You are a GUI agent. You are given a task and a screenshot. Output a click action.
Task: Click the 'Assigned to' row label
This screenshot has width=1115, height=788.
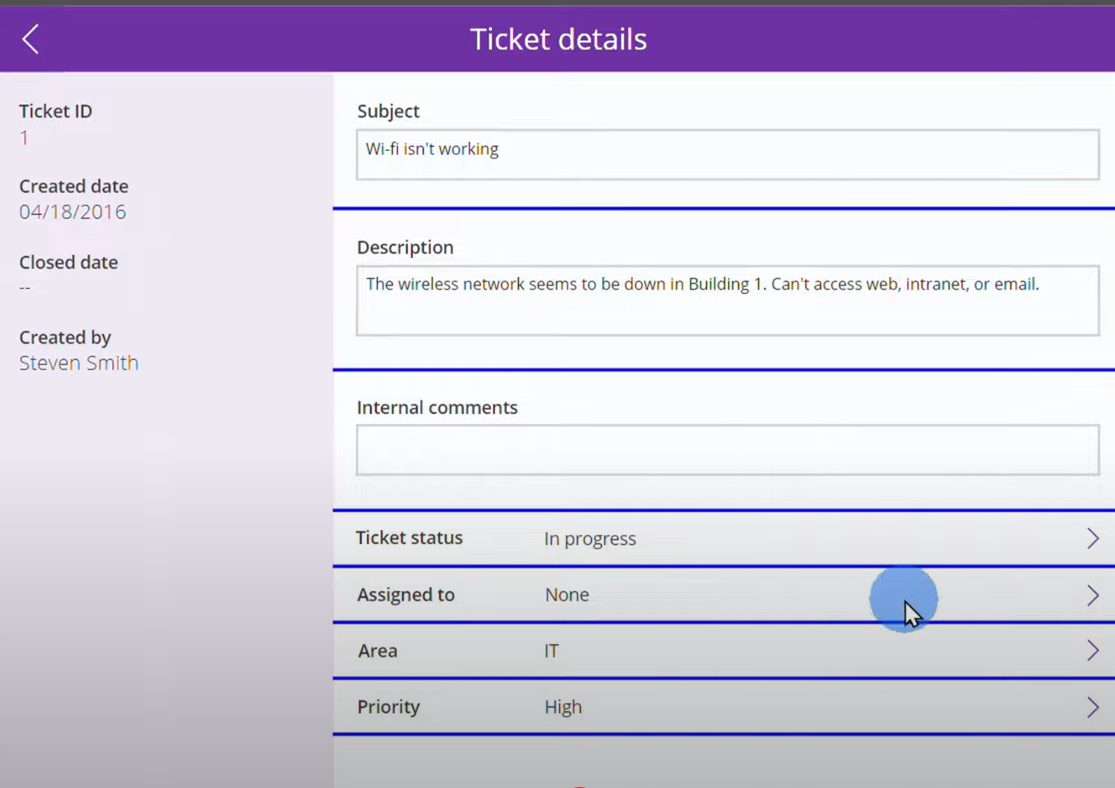pyautogui.click(x=406, y=595)
